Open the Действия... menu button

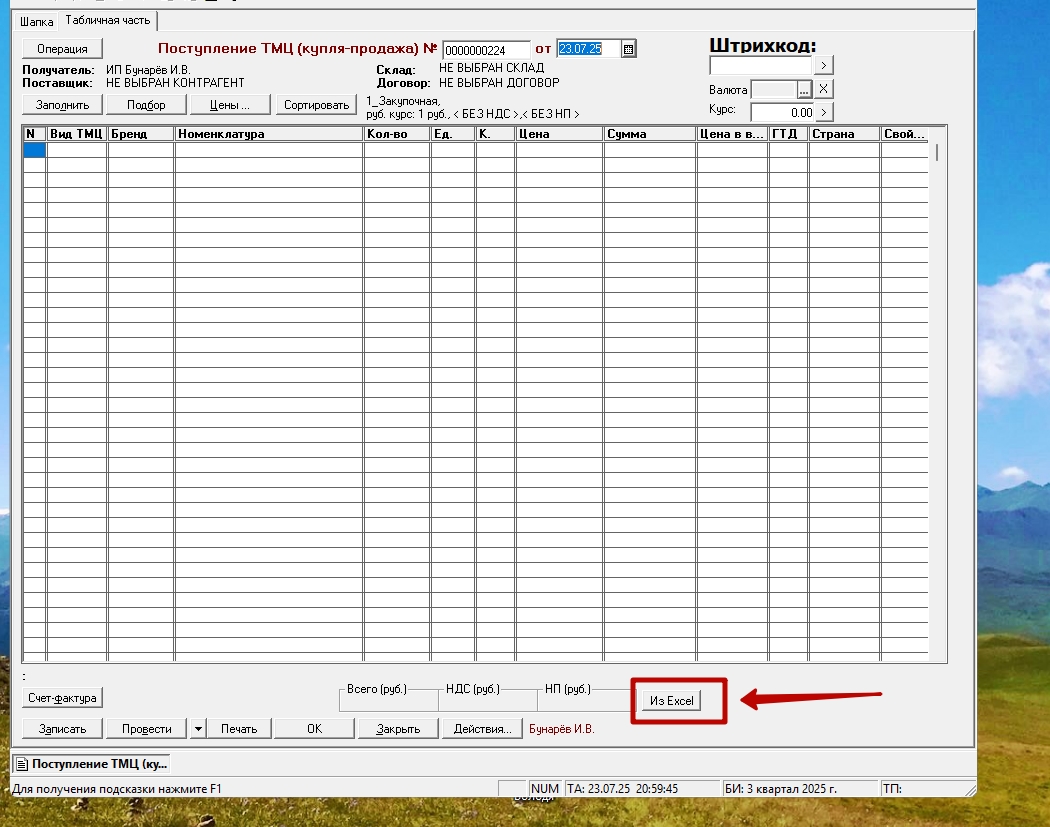482,729
